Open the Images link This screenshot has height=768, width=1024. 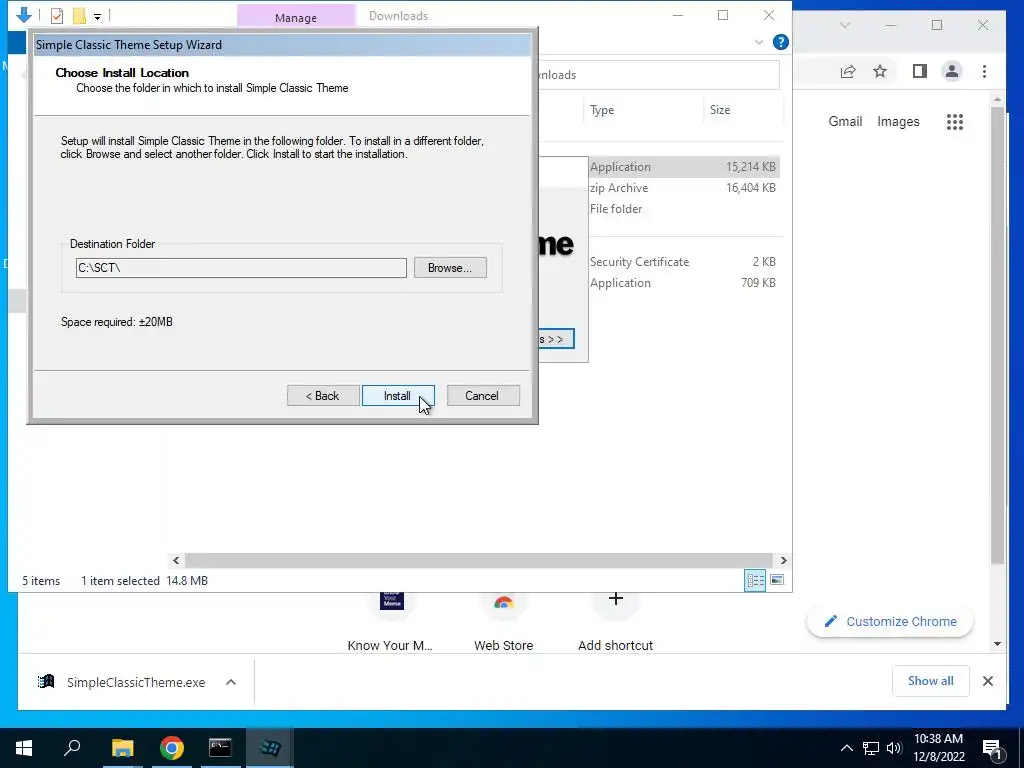tap(898, 121)
